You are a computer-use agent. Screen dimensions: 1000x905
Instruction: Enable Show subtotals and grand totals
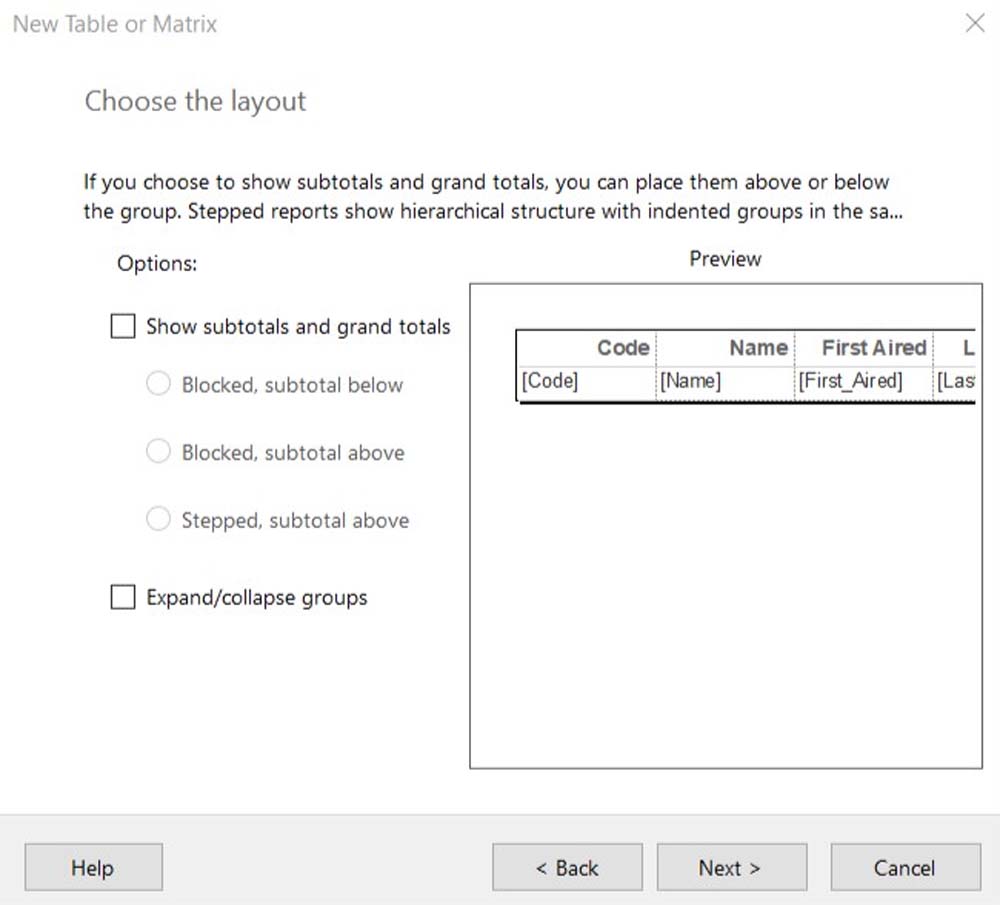123,327
